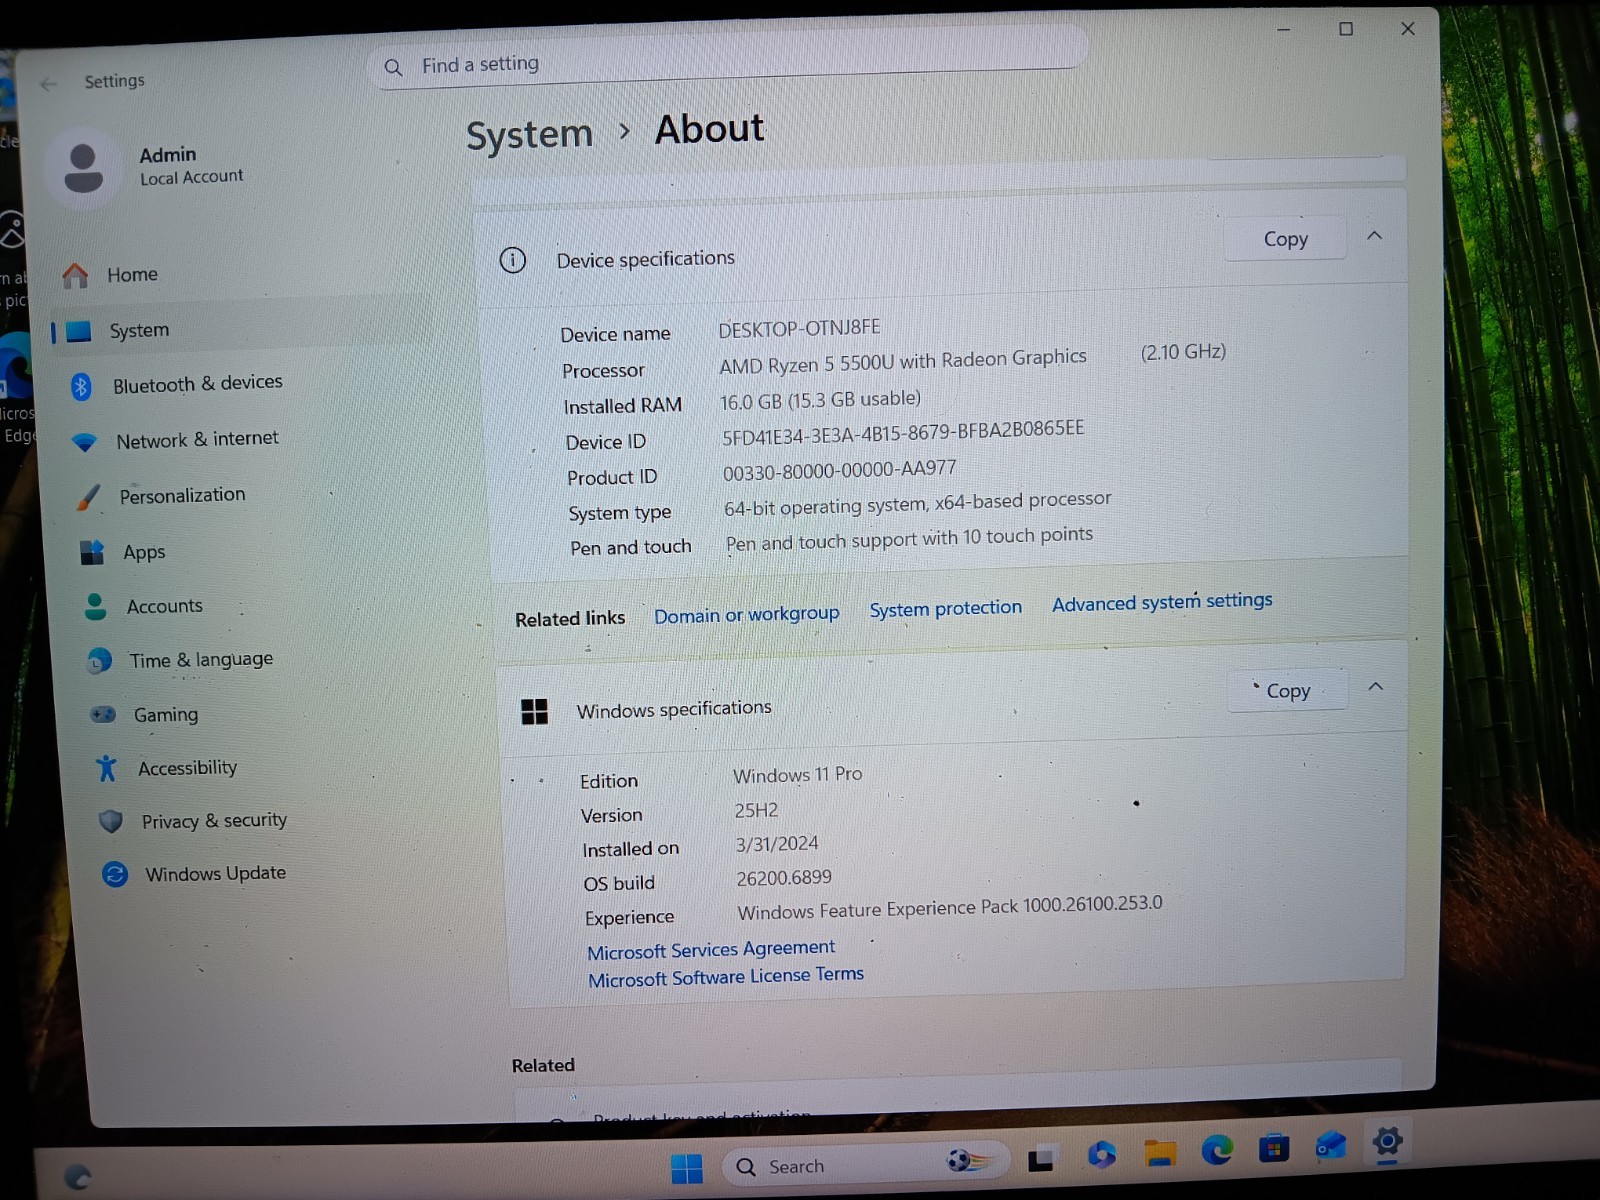Image resolution: width=1600 pixels, height=1200 pixels.
Task: Collapse the Windows specifications section
Action: pos(1375,687)
